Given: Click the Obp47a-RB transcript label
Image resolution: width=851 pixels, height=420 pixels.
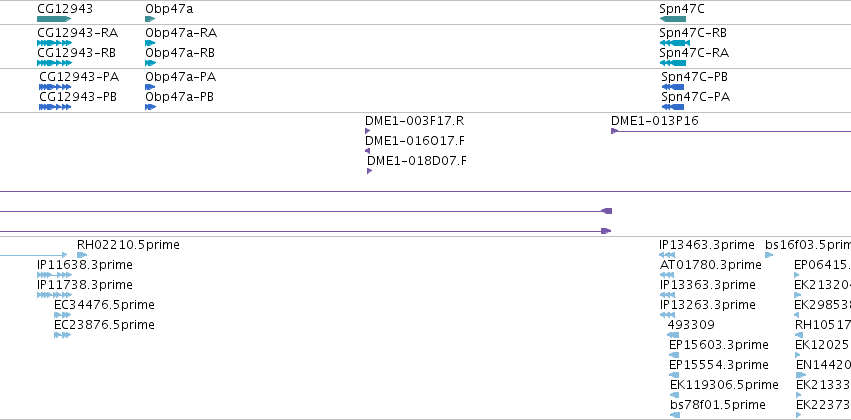Looking at the screenshot, I should pyautogui.click(x=180, y=53).
